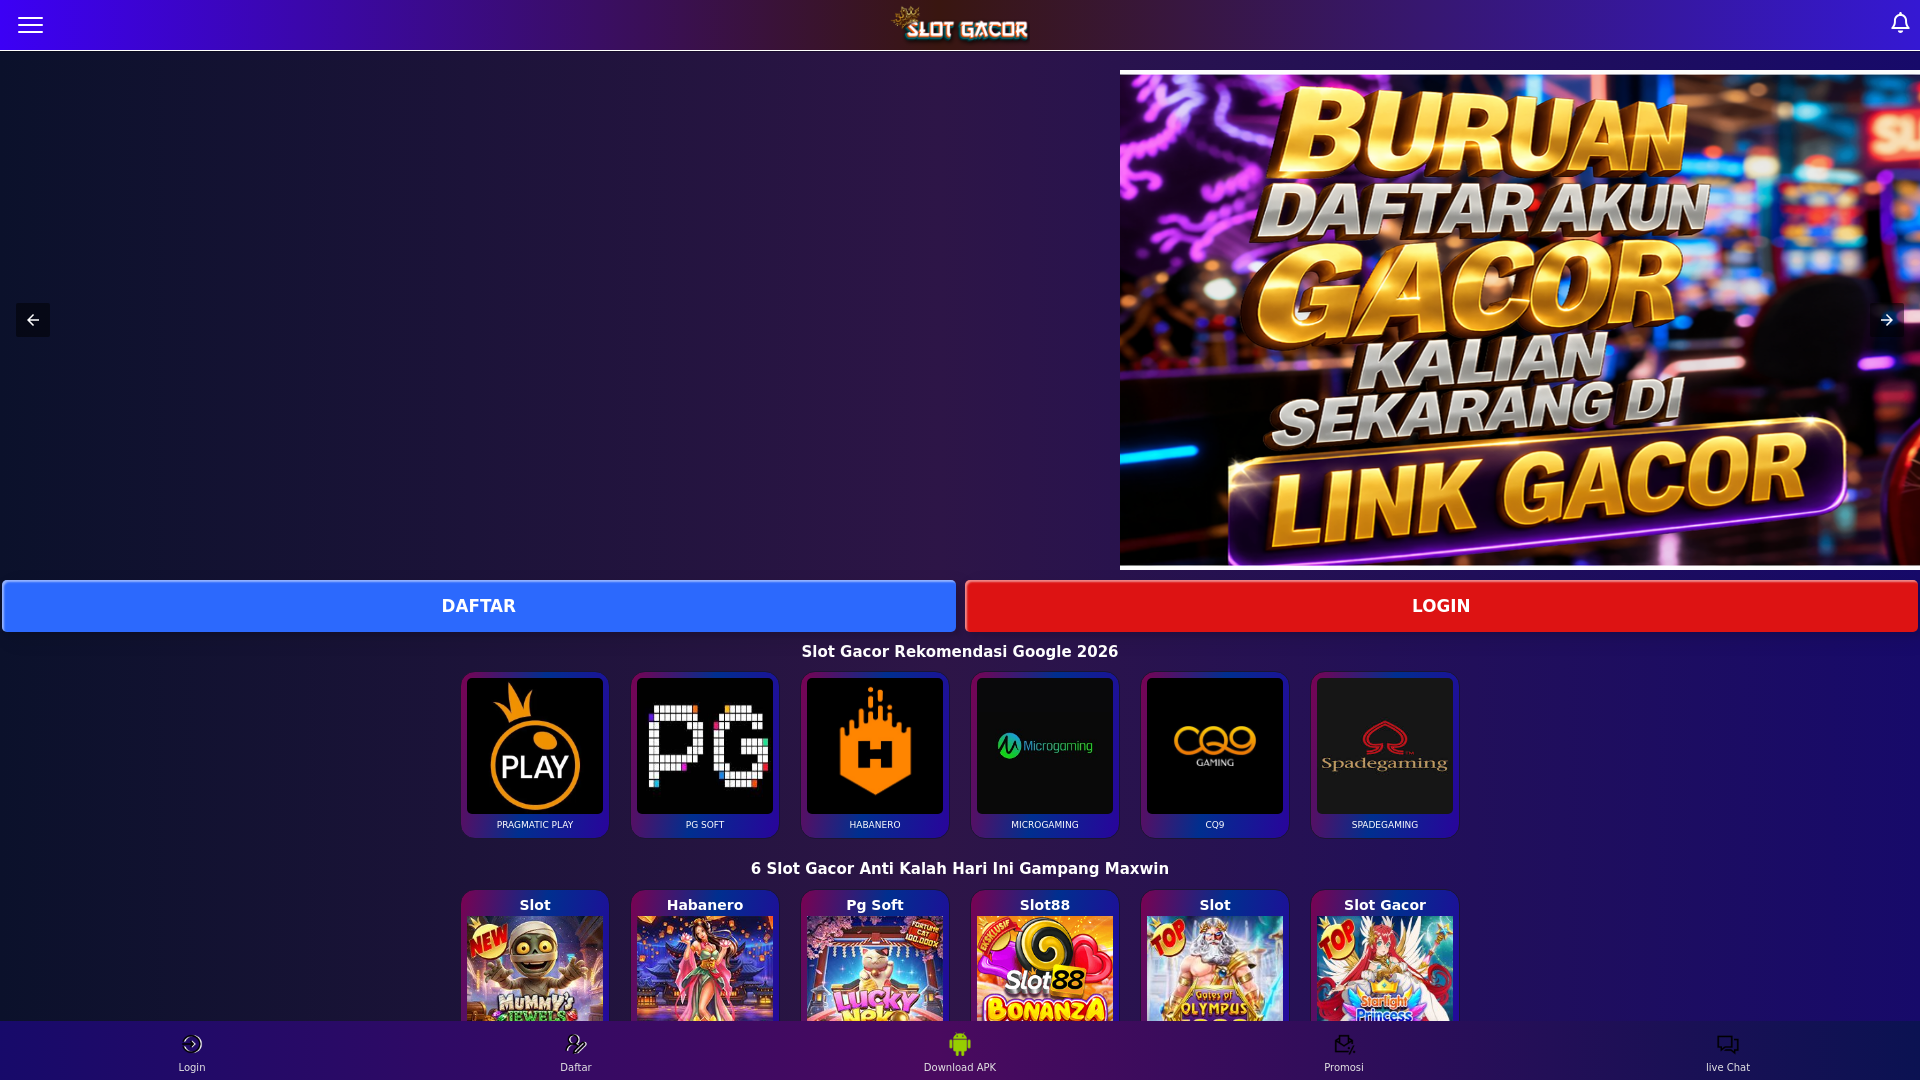Viewport: 1920px width, 1080px height.
Task: Click the red LOGIN button
Action: click(x=1441, y=606)
